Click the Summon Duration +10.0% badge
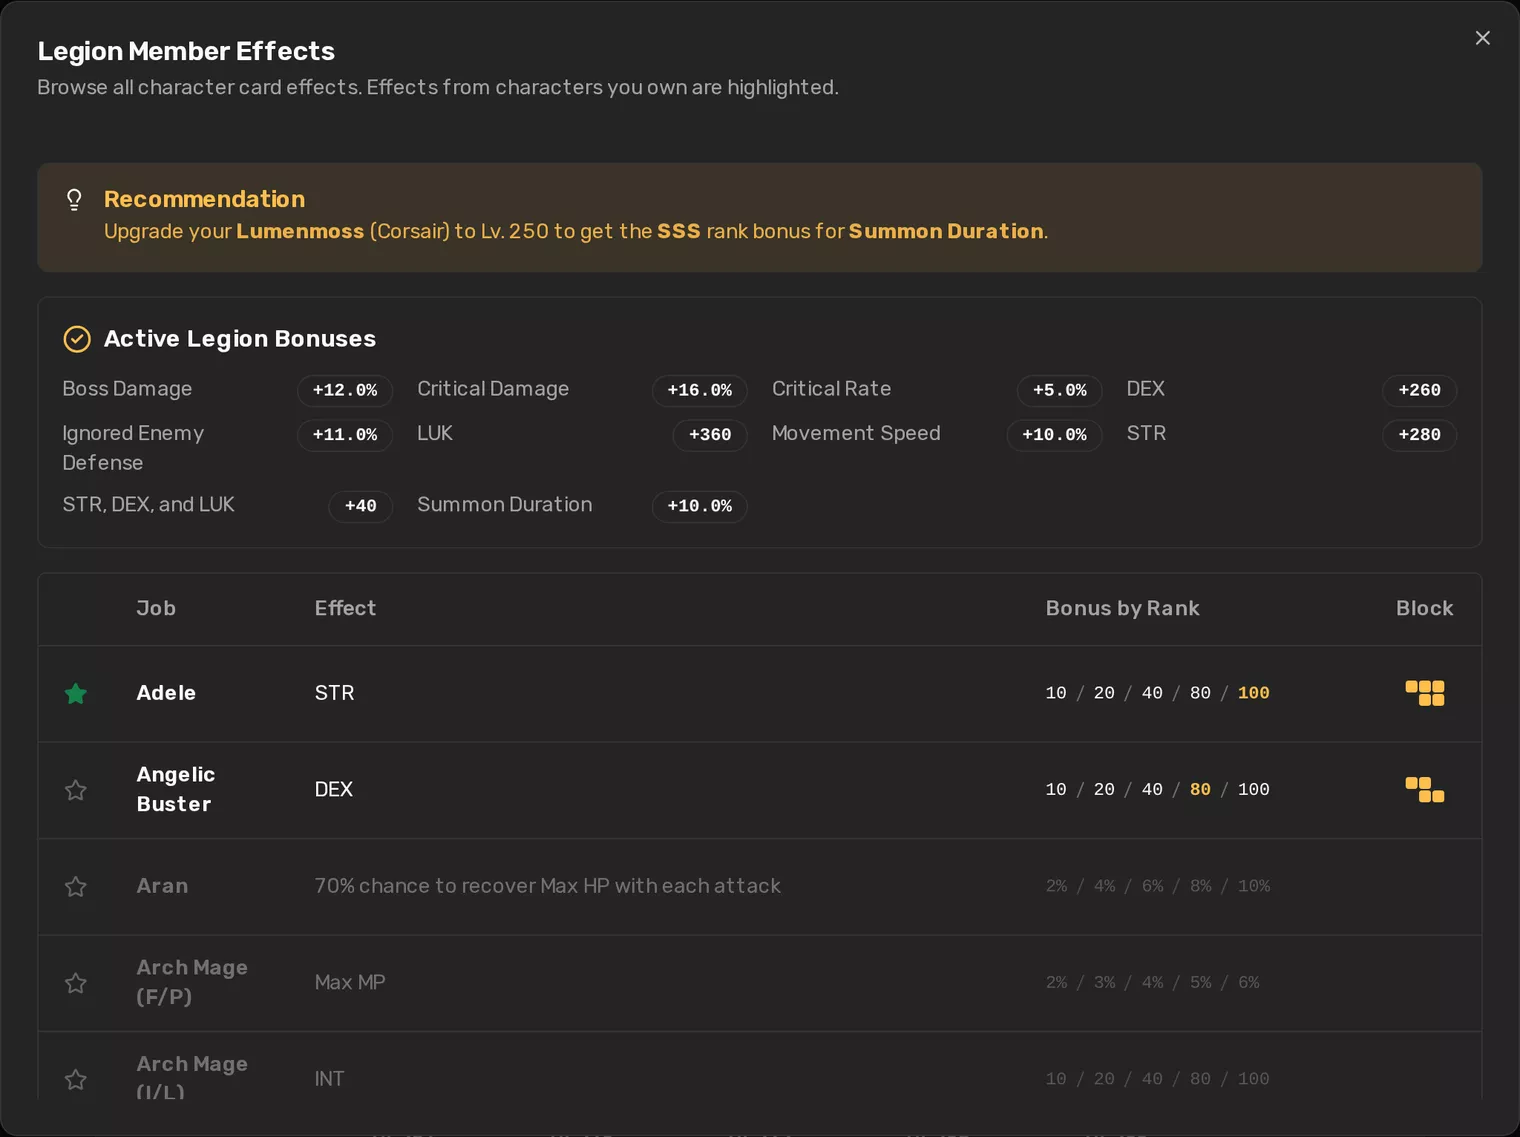1520x1137 pixels. 700,506
